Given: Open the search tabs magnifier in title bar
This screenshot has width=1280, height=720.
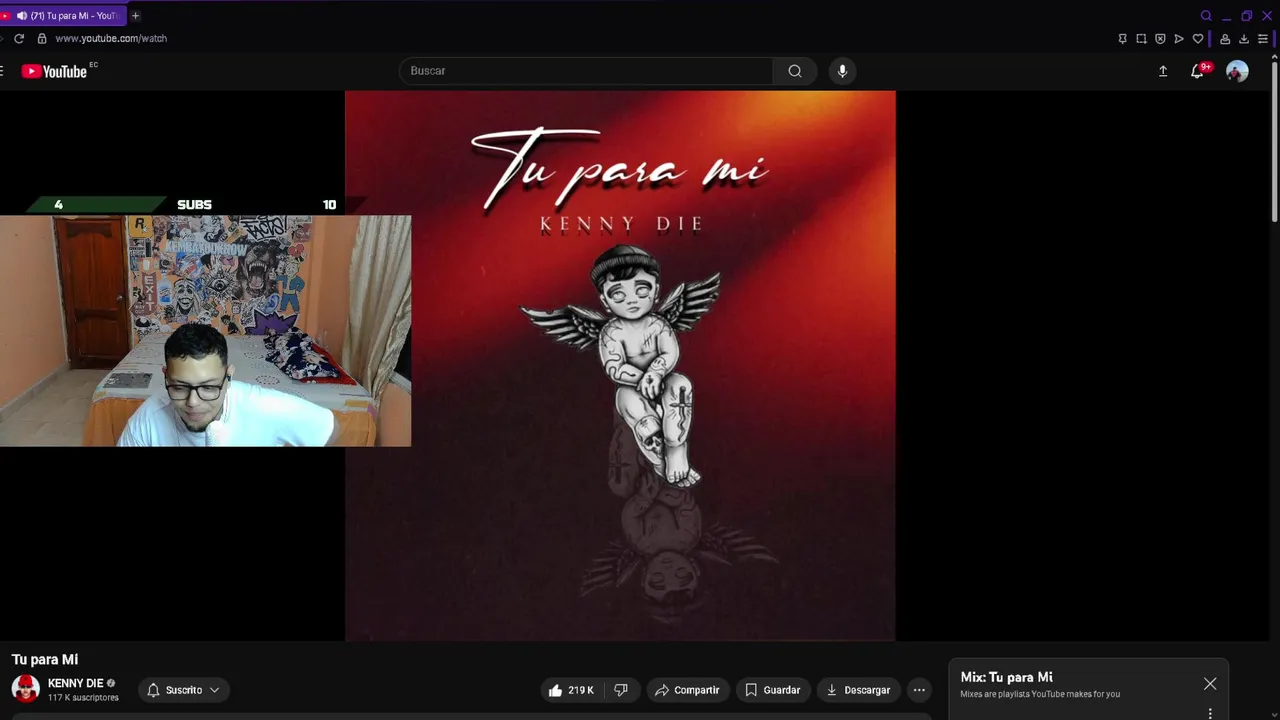Looking at the screenshot, I should tap(1206, 16).
